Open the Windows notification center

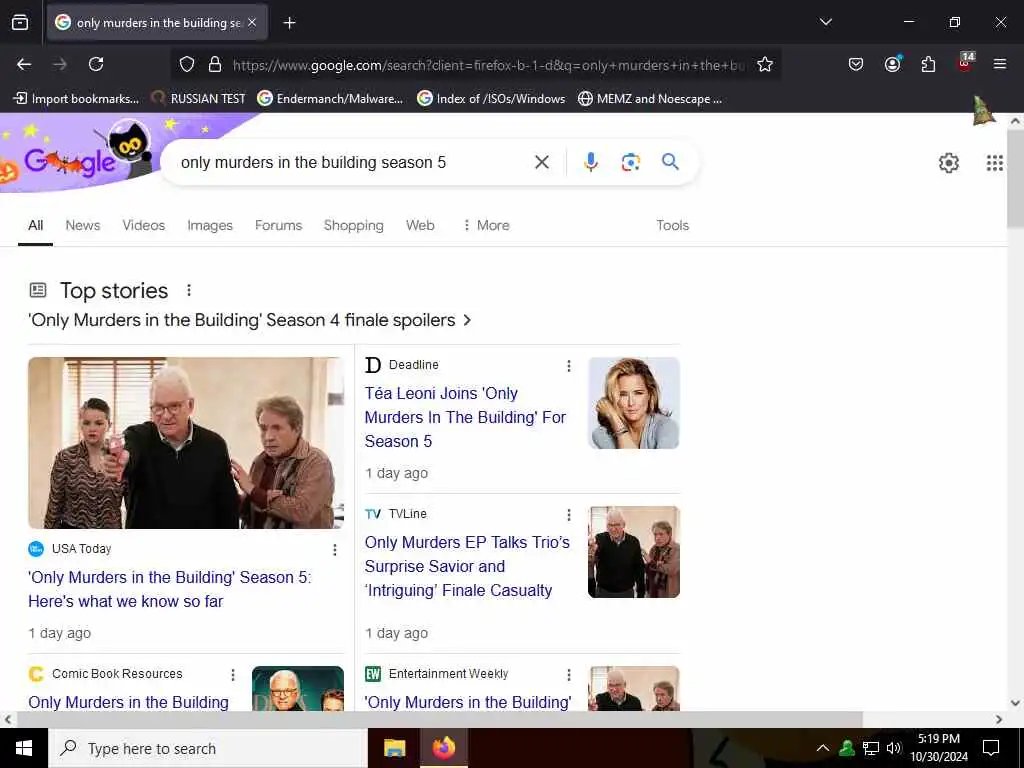991,748
